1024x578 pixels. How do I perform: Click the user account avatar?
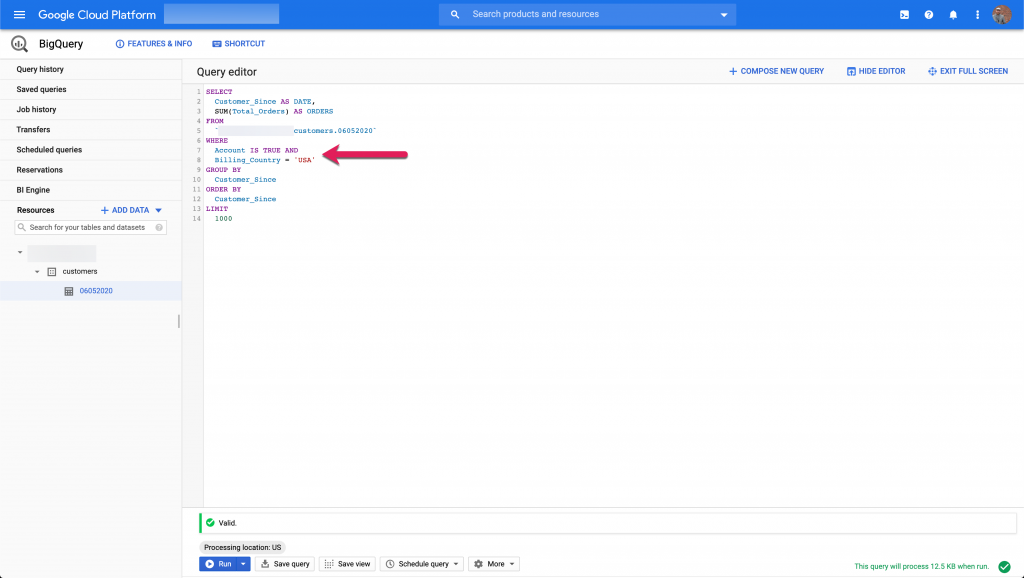pyautogui.click(x=1001, y=15)
